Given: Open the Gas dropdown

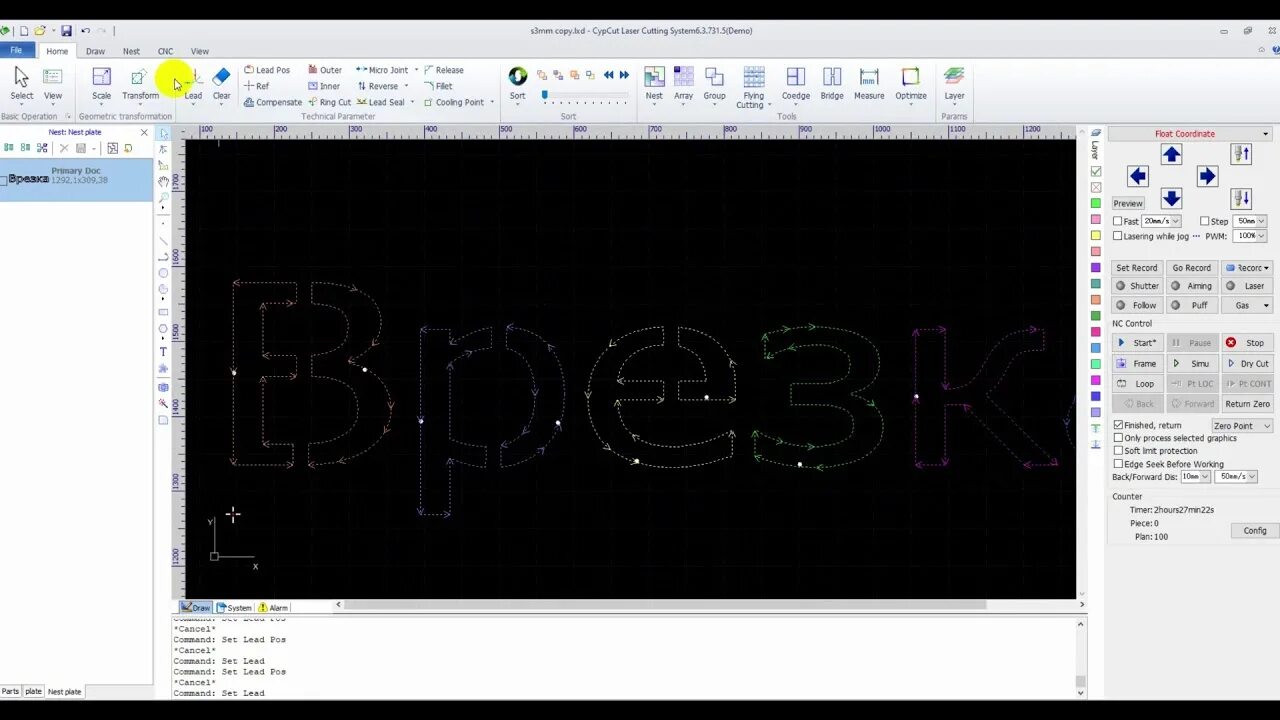Looking at the screenshot, I should (x=1247, y=305).
